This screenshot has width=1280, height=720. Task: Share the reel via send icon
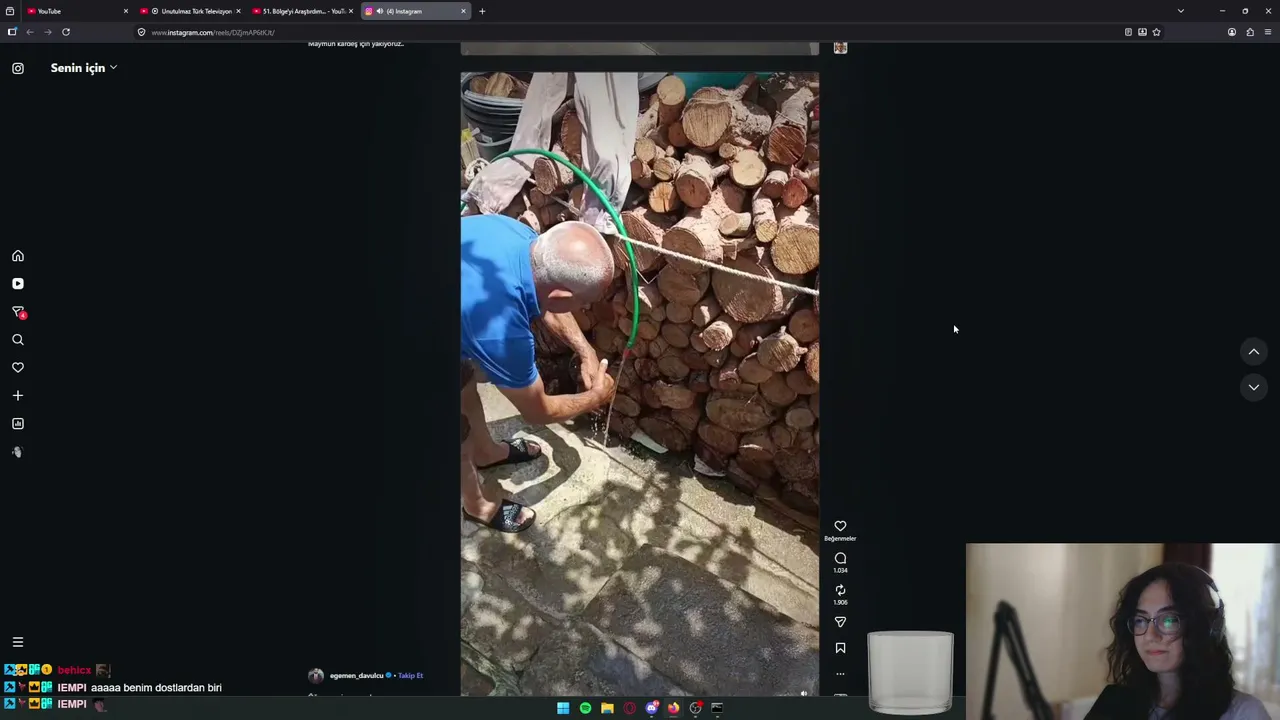[840, 622]
